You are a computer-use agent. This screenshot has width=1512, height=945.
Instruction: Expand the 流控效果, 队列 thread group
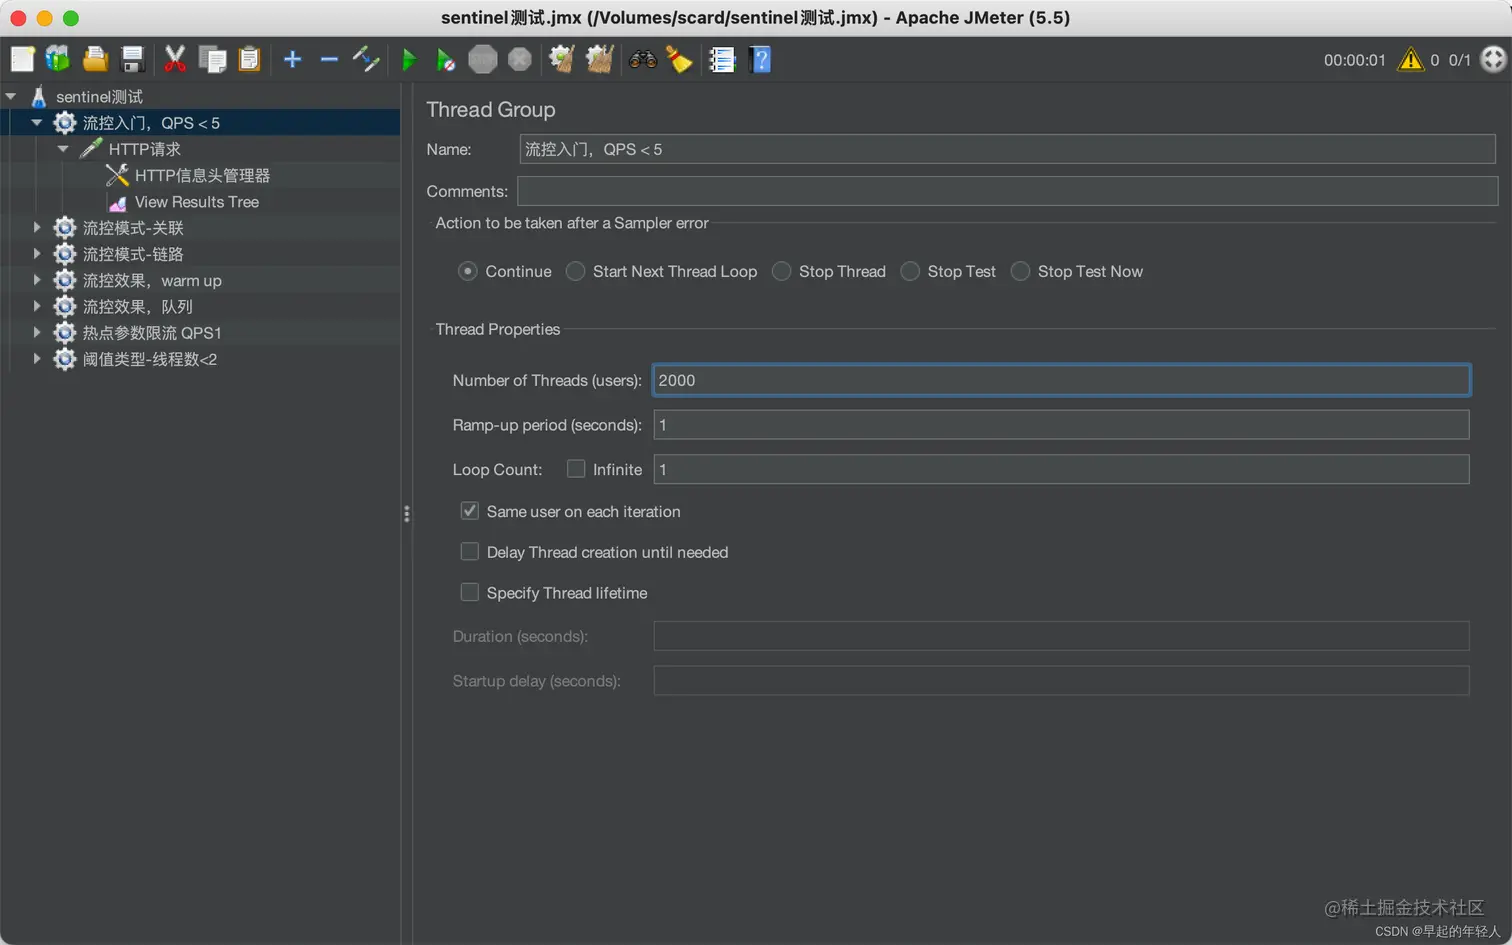[x=37, y=306]
